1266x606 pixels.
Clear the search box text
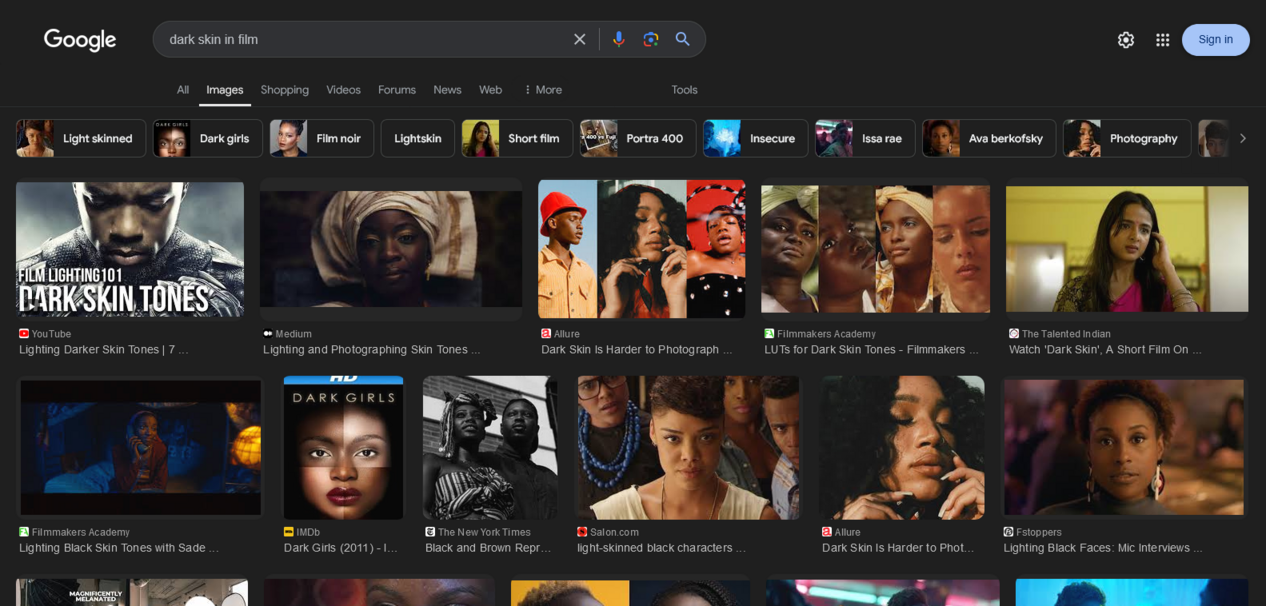click(579, 39)
